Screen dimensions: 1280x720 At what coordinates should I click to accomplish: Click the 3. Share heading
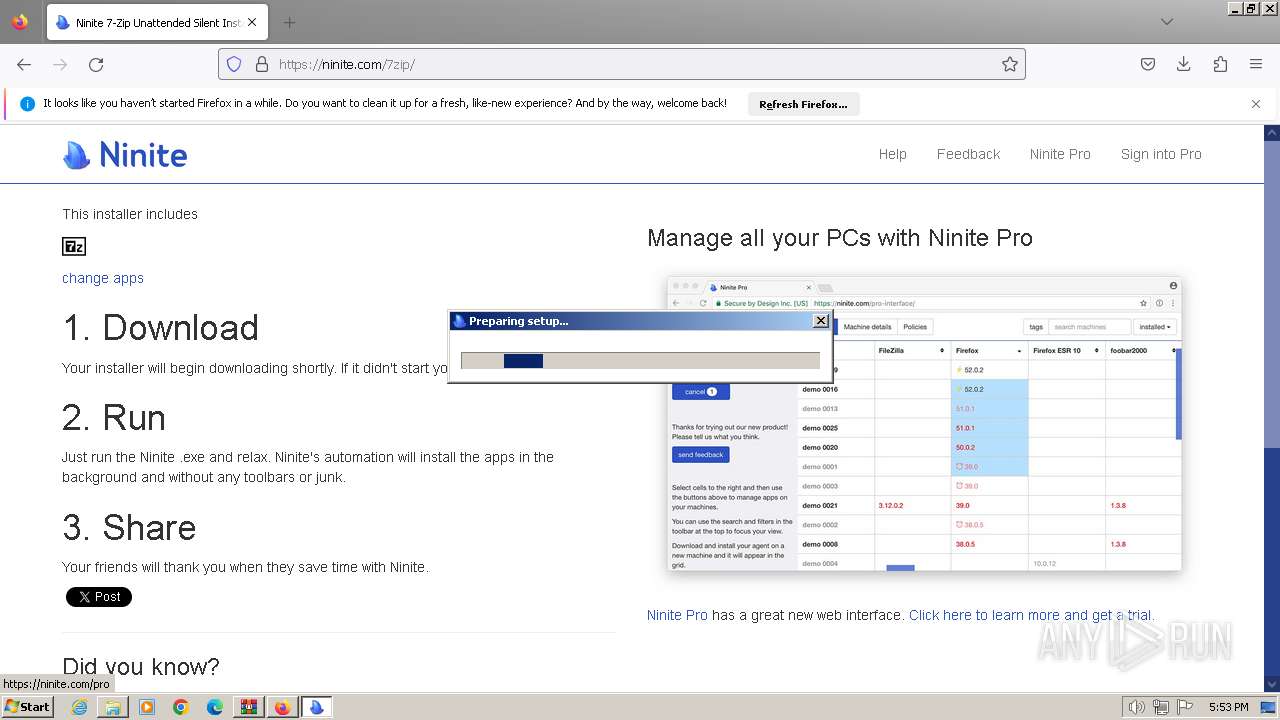(x=129, y=528)
